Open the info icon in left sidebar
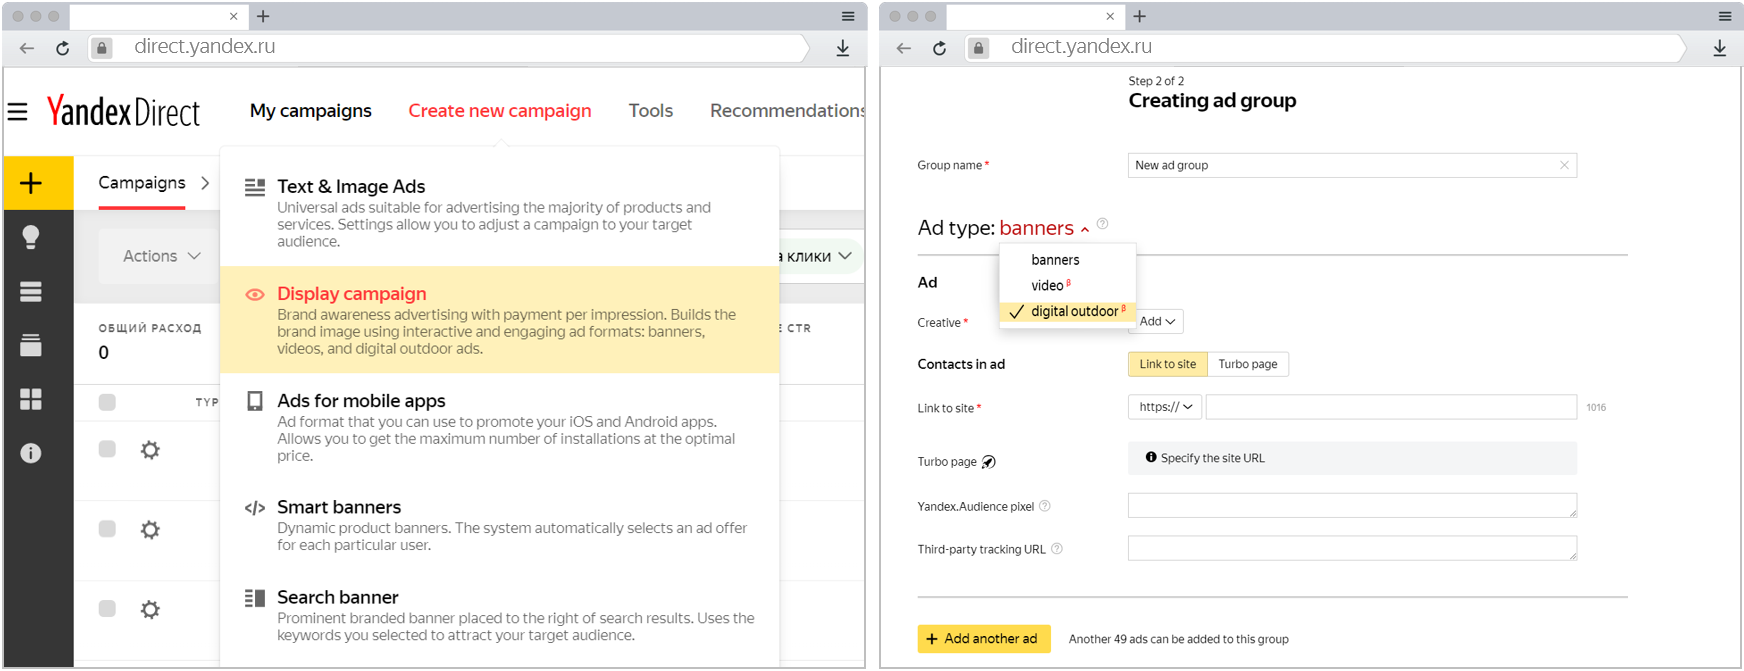This screenshot has height=671, width=1744. [31, 453]
